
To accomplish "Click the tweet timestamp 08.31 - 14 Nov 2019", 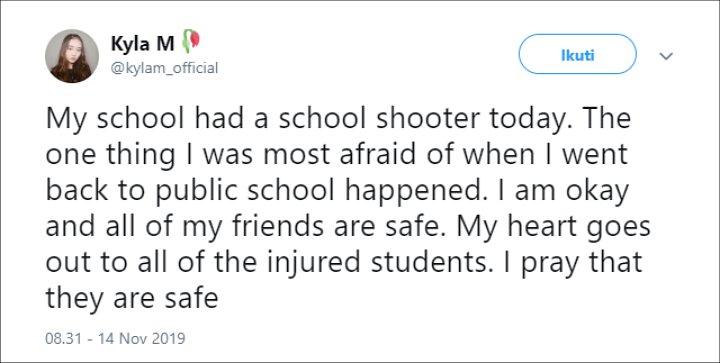I will [x=115, y=339].
